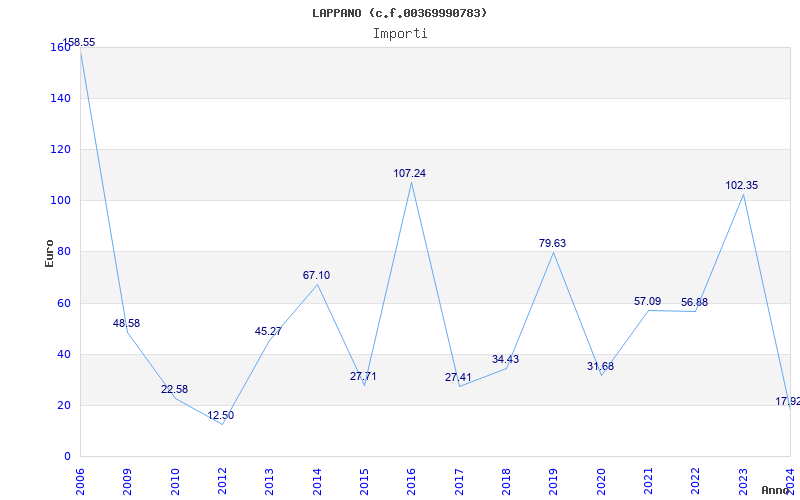The width and height of the screenshot is (800, 500).
Task: Select the 34.43 data label
Action: tap(505, 359)
